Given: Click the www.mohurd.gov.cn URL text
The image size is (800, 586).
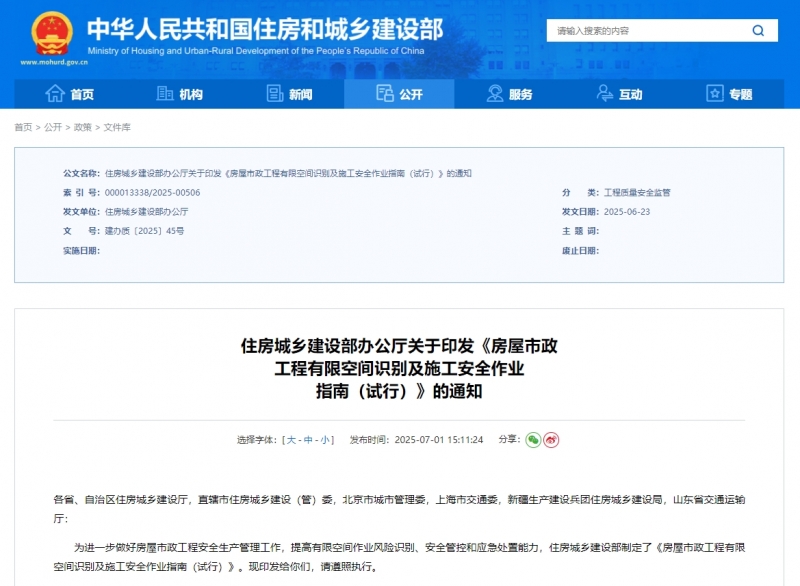Looking at the screenshot, I should (54, 62).
